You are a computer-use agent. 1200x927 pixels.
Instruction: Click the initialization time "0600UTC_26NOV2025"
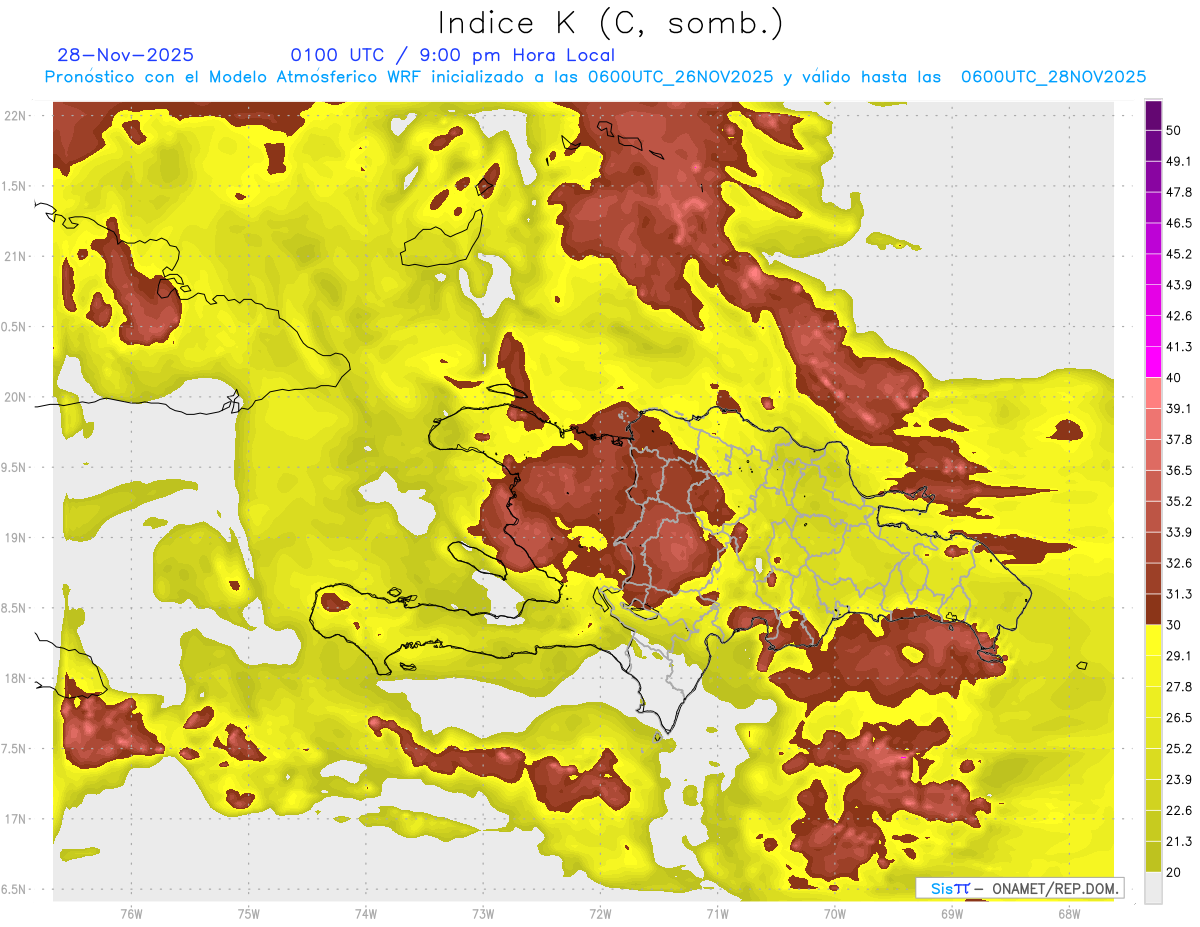coord(680,77)
